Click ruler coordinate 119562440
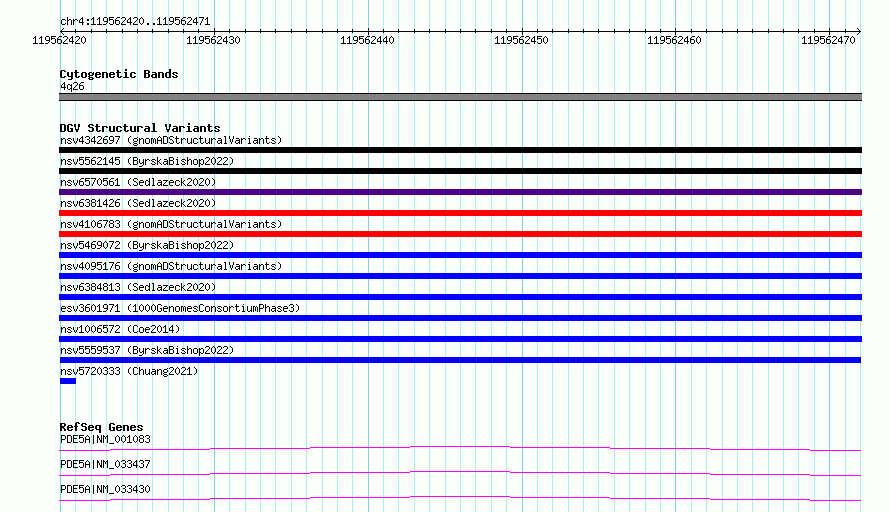Image resolution: width=890 pixels, height=512 pixels. point(367,40)
